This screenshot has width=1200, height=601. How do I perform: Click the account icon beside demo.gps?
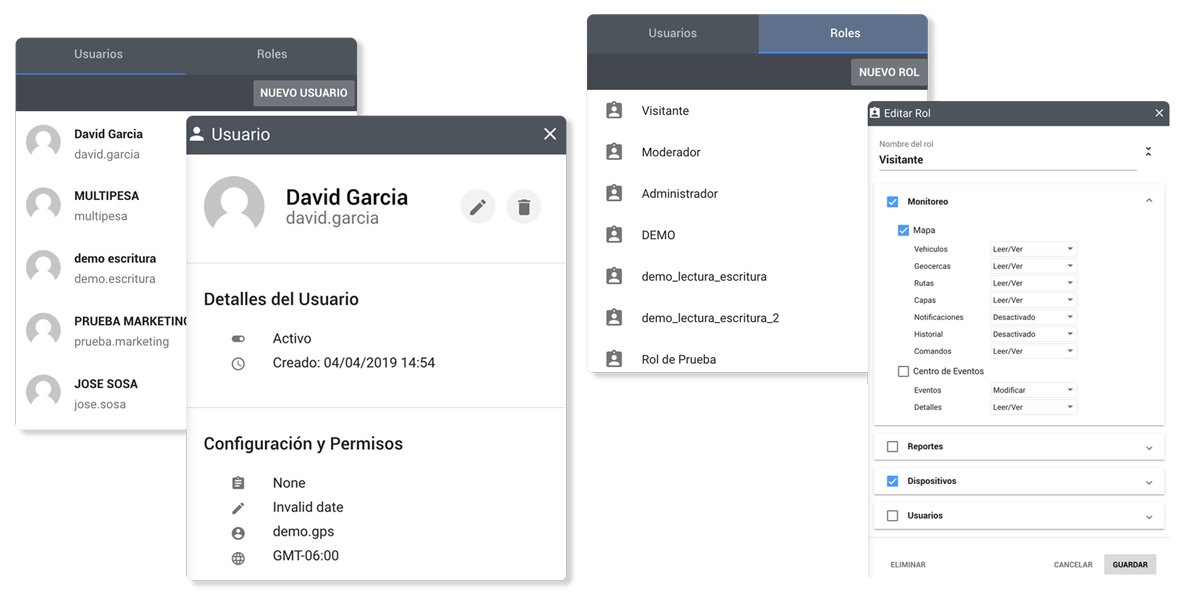(238, 533)
